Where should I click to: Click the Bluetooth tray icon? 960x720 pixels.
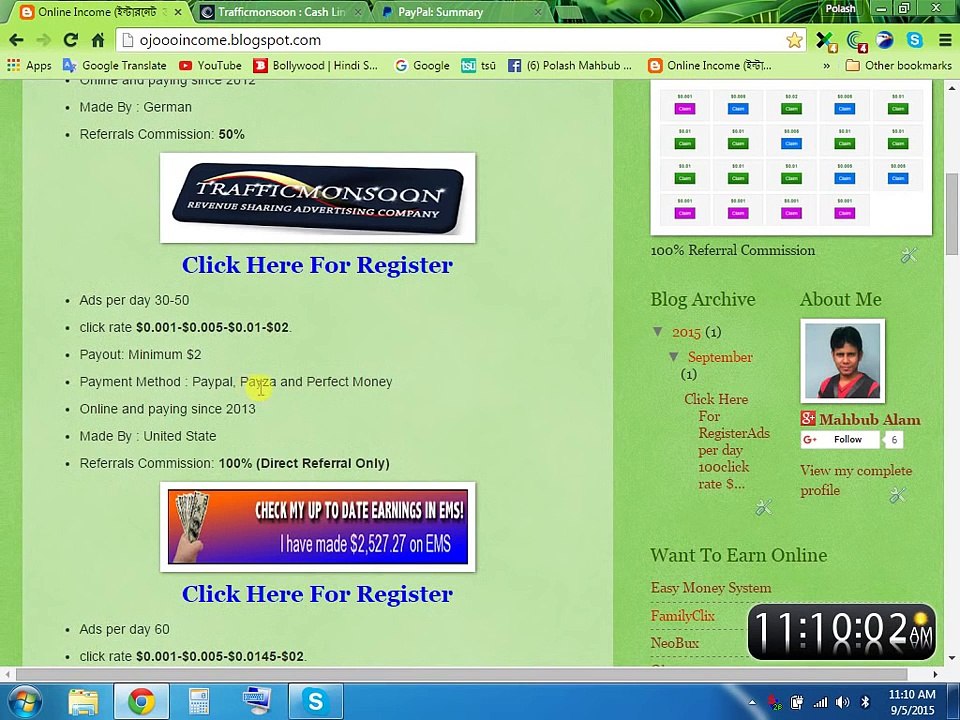click(x=865, y=702)
